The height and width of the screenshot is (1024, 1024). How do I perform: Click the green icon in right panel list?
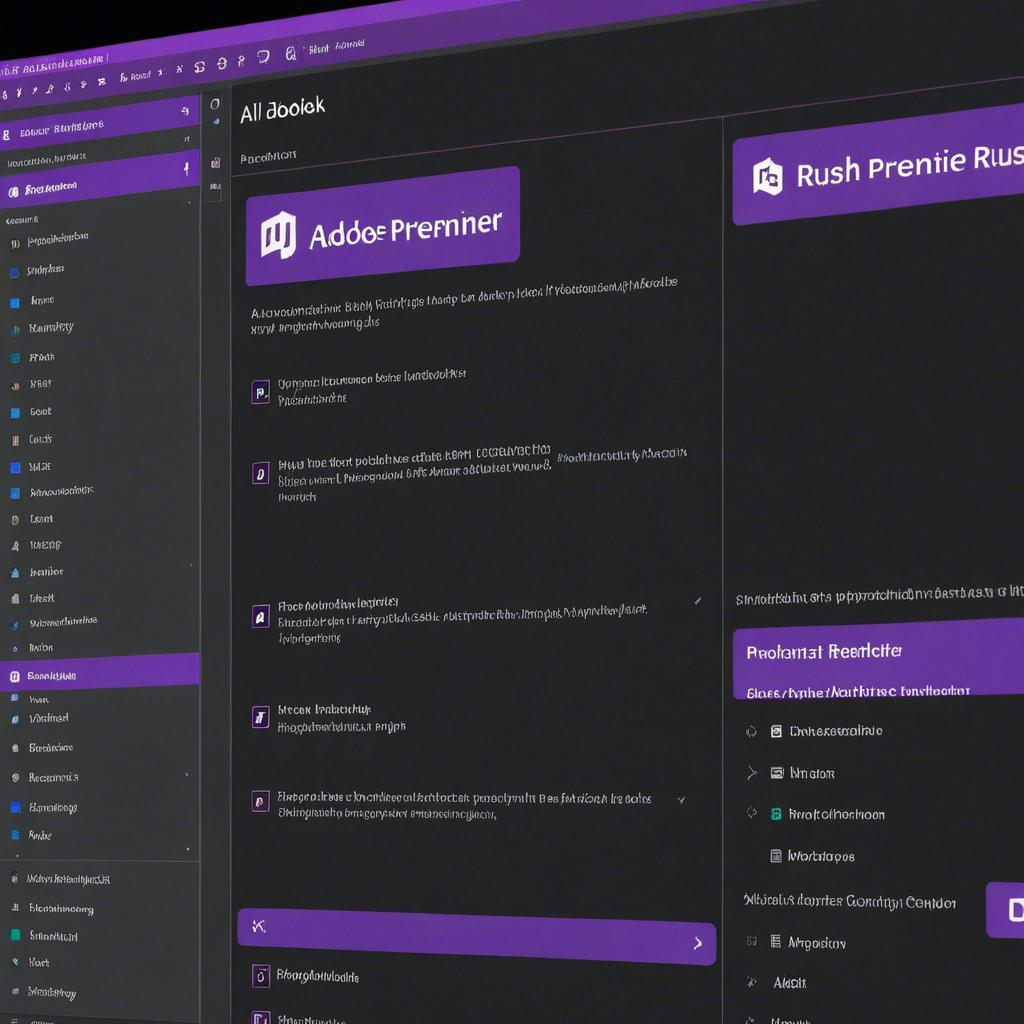coord(776,814)
